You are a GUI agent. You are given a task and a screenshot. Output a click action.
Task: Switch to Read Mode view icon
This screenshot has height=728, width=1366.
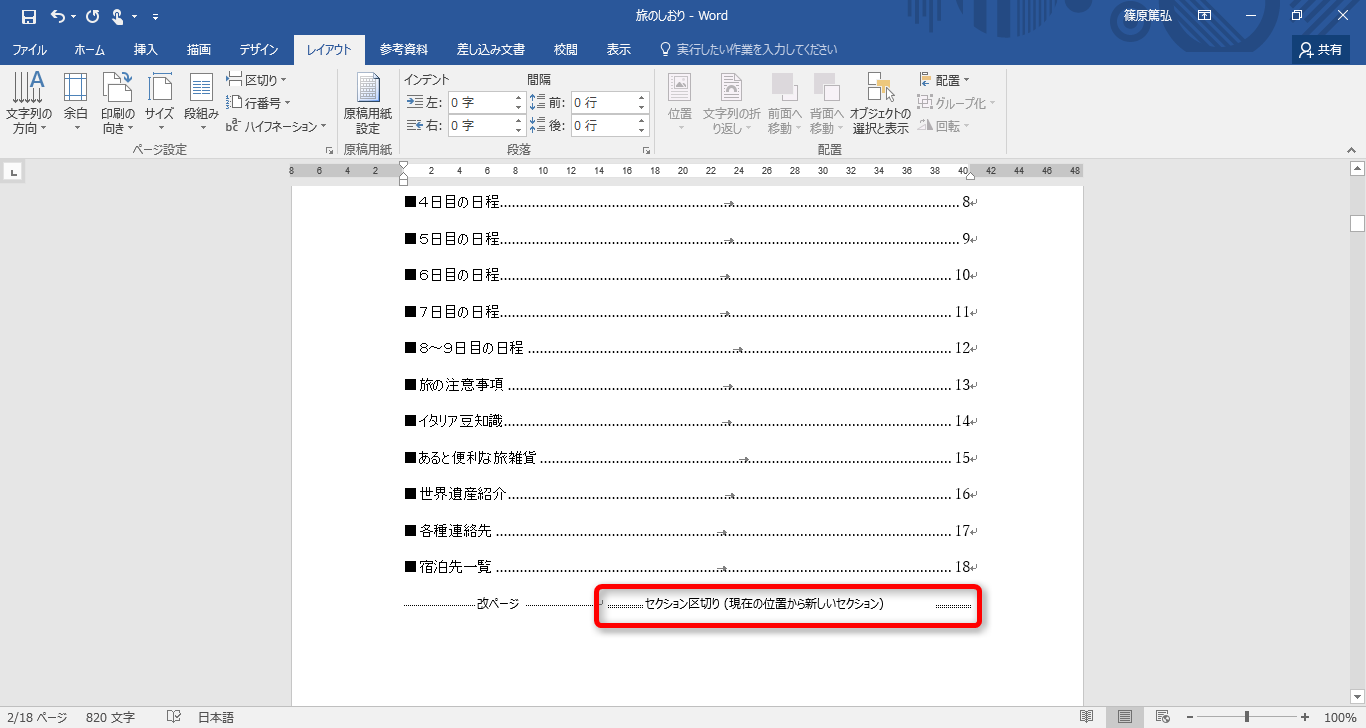(x=1087, y=717)
